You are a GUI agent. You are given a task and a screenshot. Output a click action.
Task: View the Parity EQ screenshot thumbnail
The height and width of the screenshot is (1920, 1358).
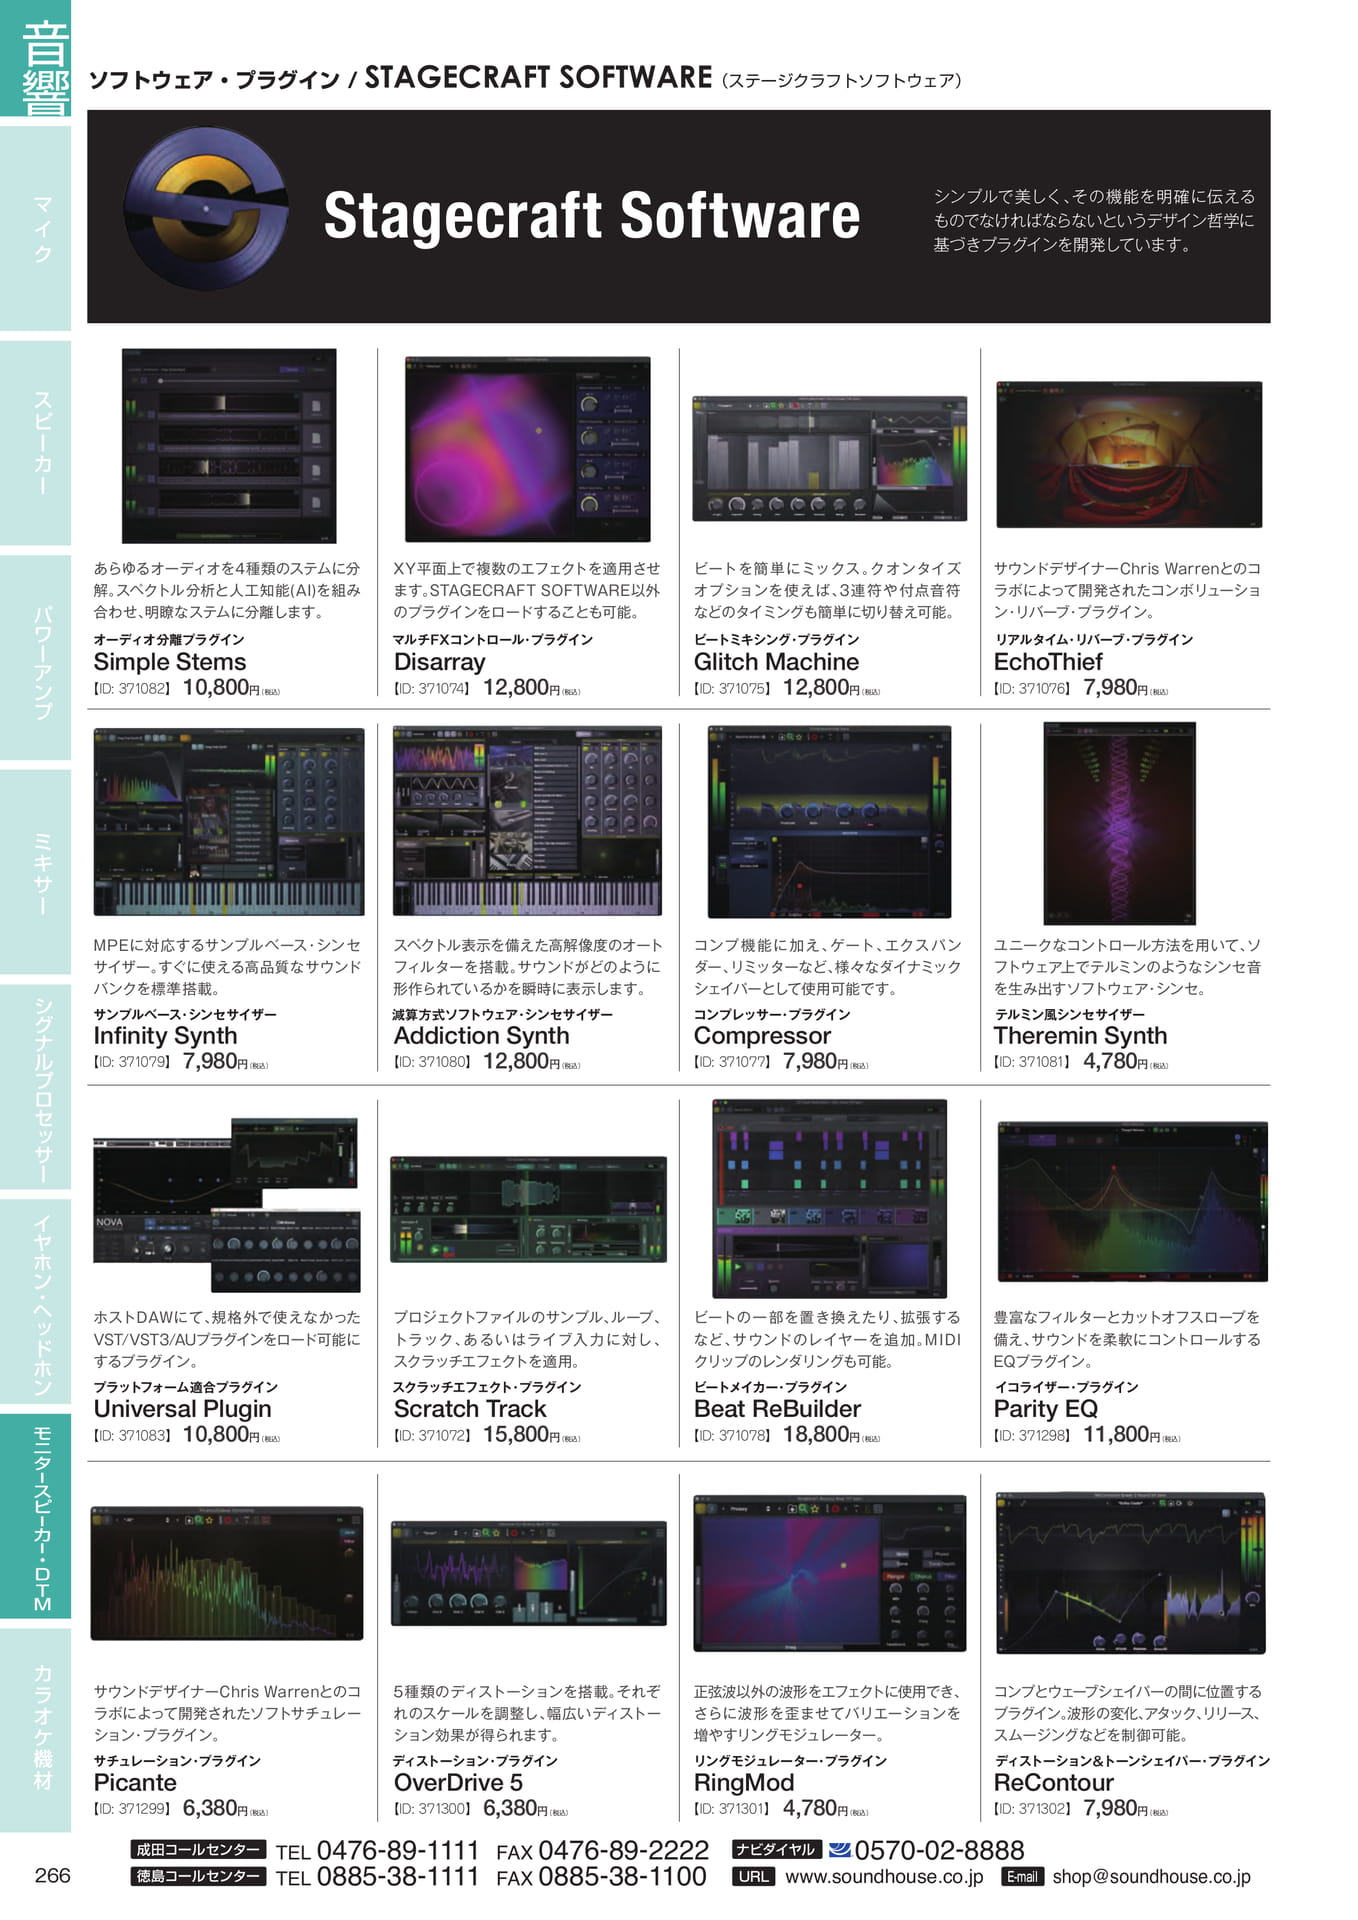coord(1132,1201)
